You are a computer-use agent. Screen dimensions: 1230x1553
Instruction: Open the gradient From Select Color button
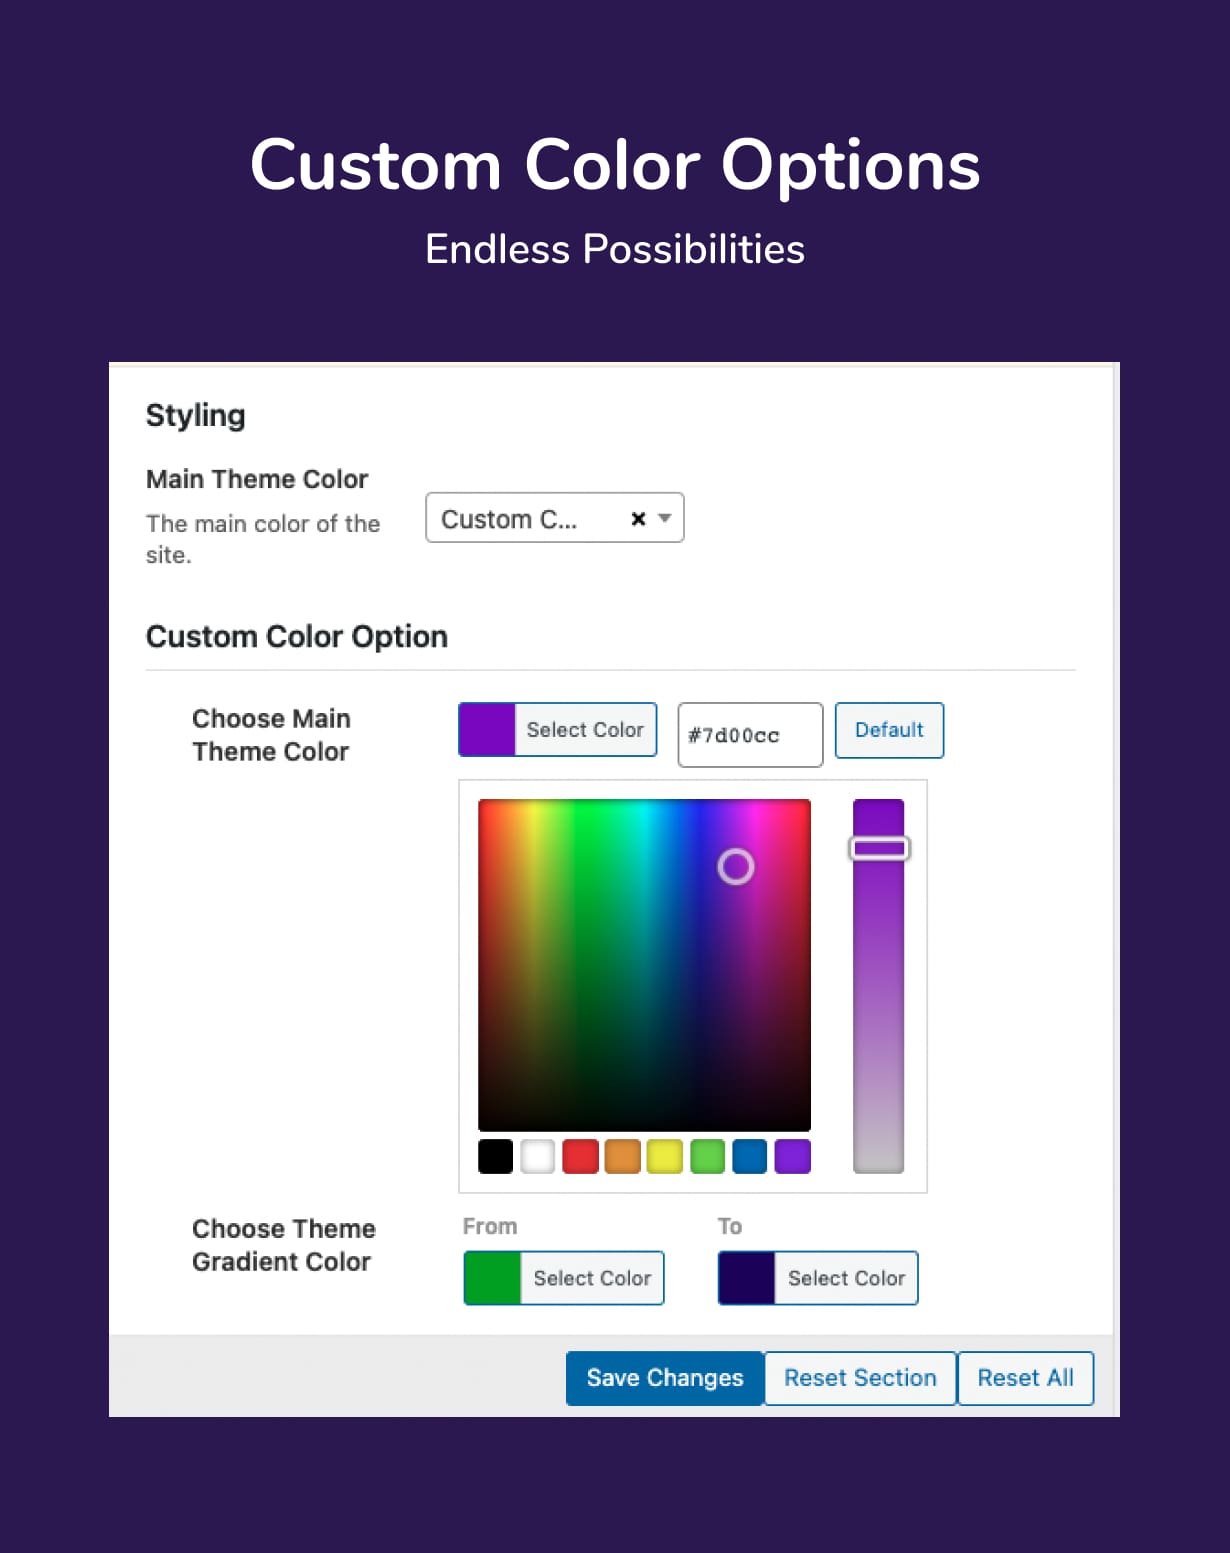point(592,1278)
